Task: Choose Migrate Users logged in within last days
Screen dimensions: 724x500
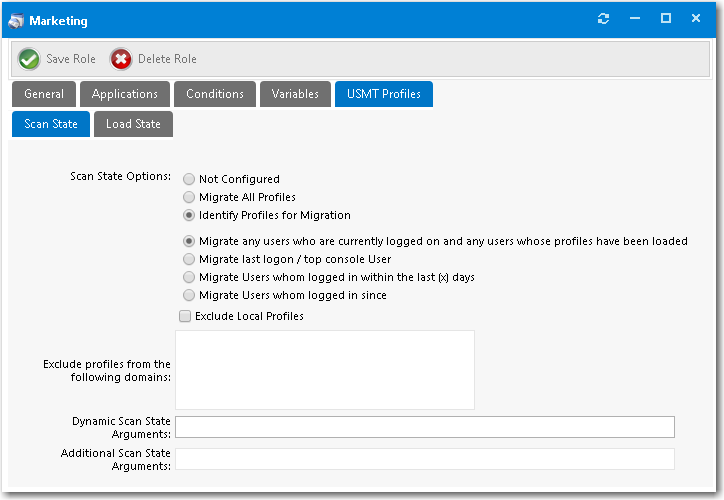Action: [x=189, y=277]
